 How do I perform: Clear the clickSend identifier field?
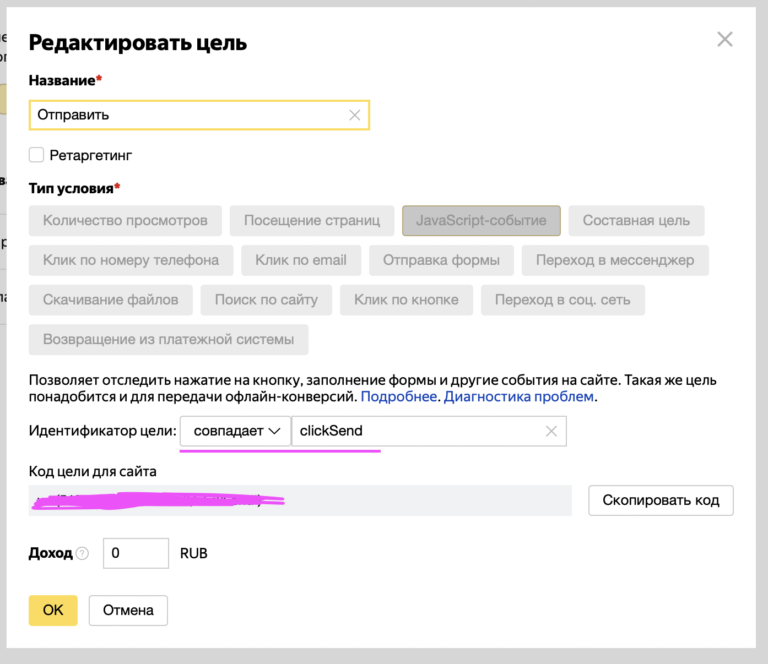click(550, 431)
